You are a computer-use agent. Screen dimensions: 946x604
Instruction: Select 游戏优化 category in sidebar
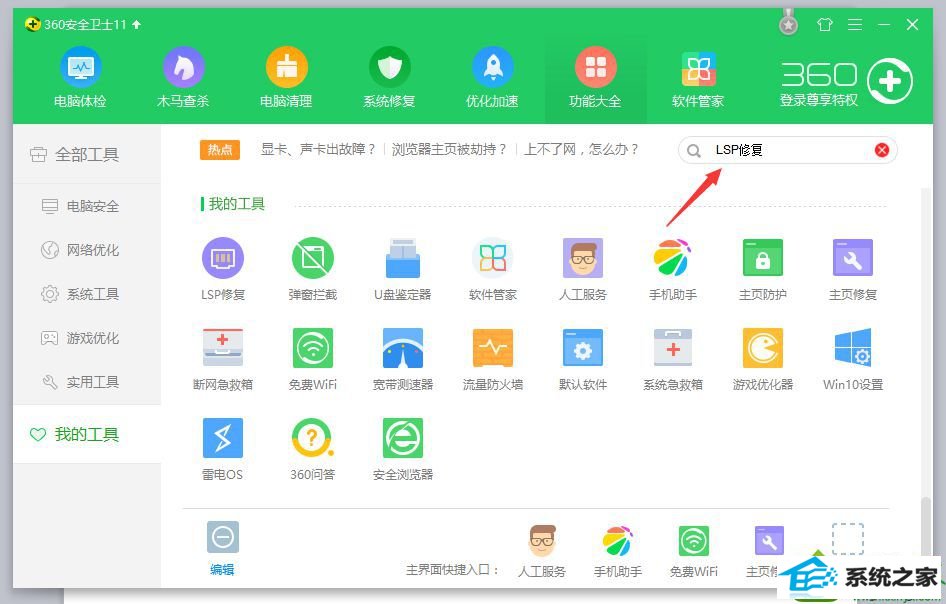click(x=92, y=338)
